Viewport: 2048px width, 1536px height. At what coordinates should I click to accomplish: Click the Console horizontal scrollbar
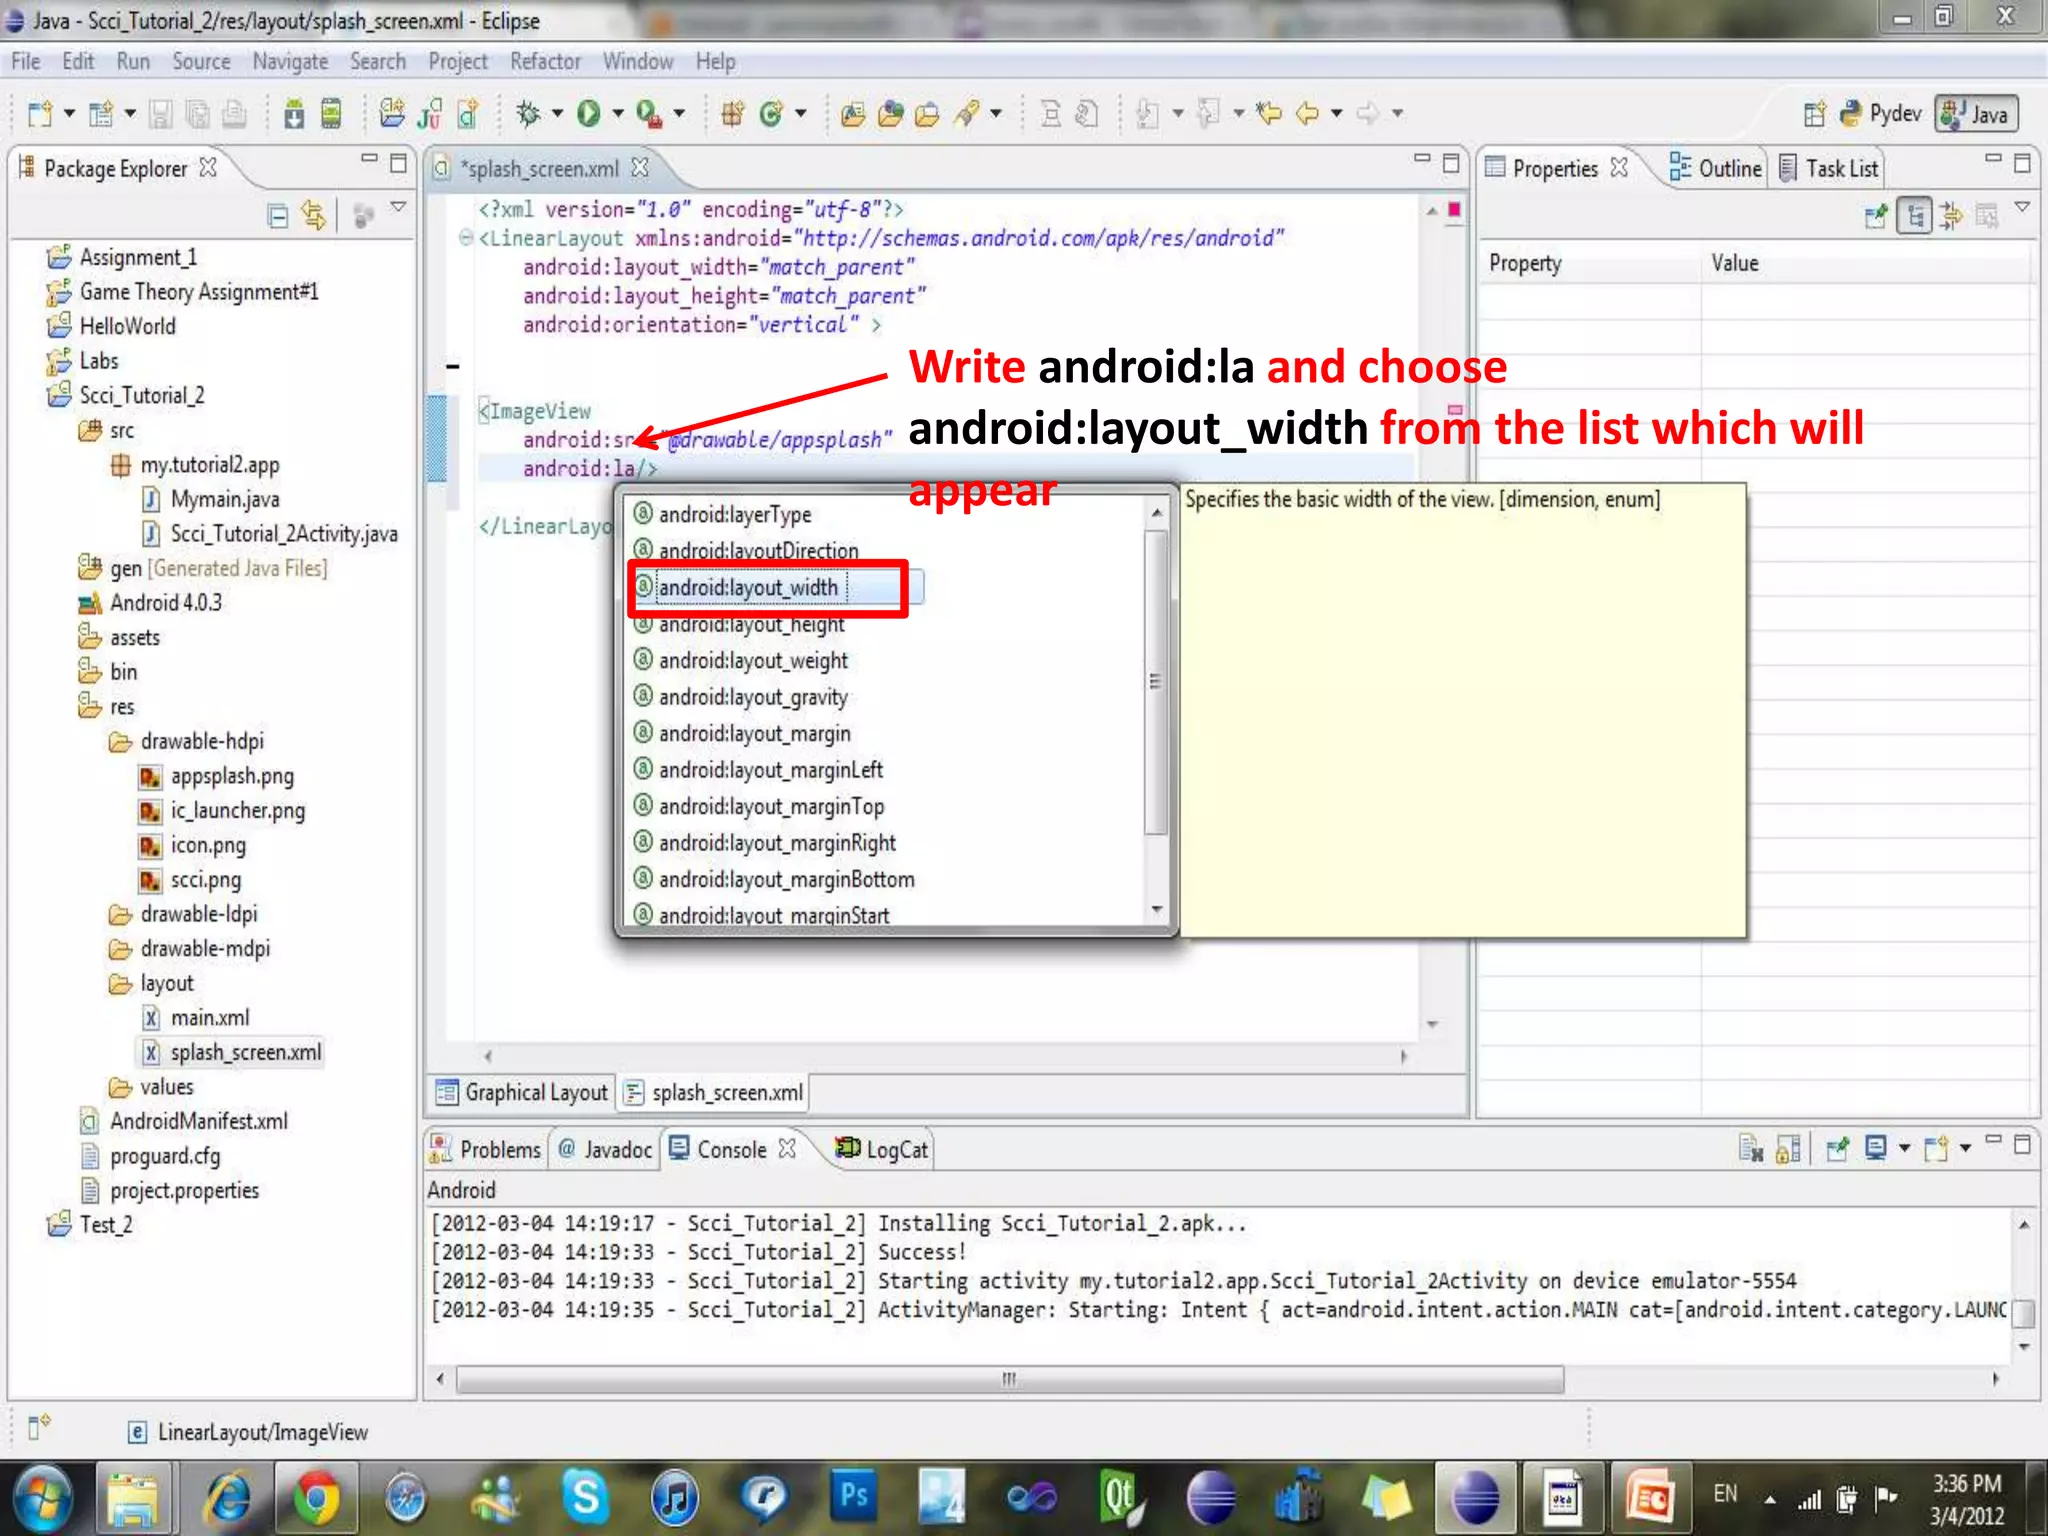click(1010, 1380)
